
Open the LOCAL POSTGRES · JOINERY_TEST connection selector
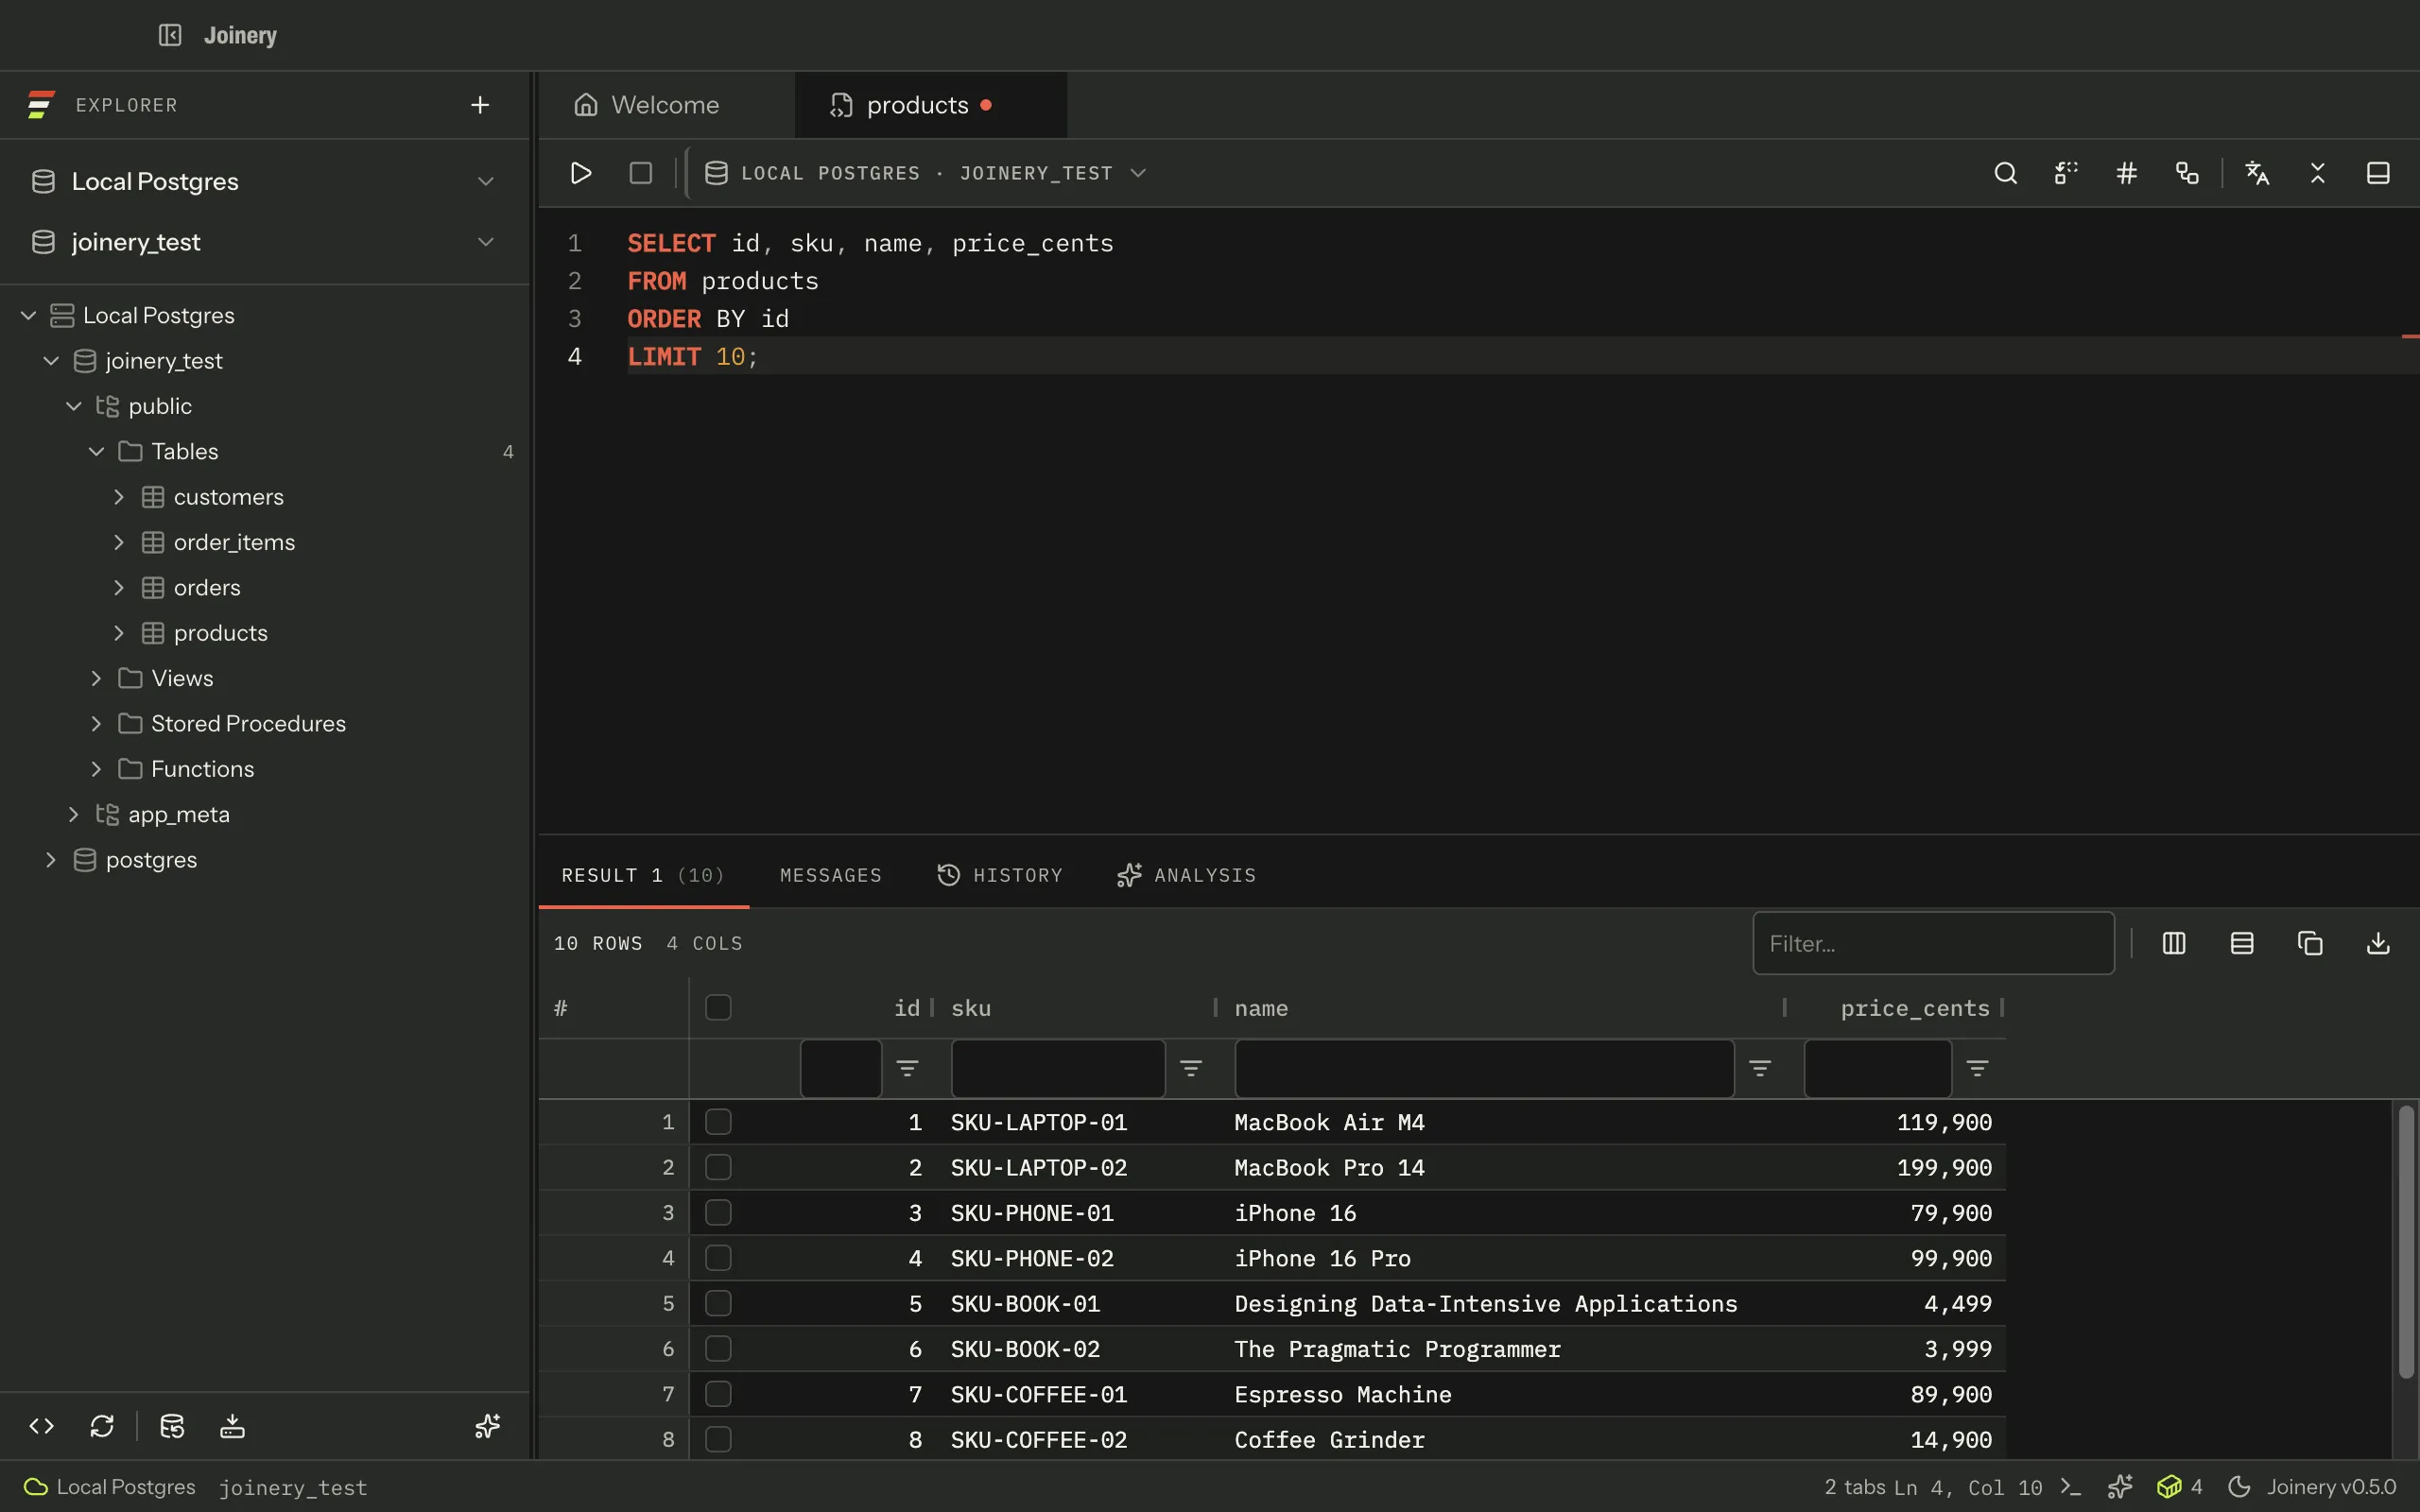coord(925,173)
